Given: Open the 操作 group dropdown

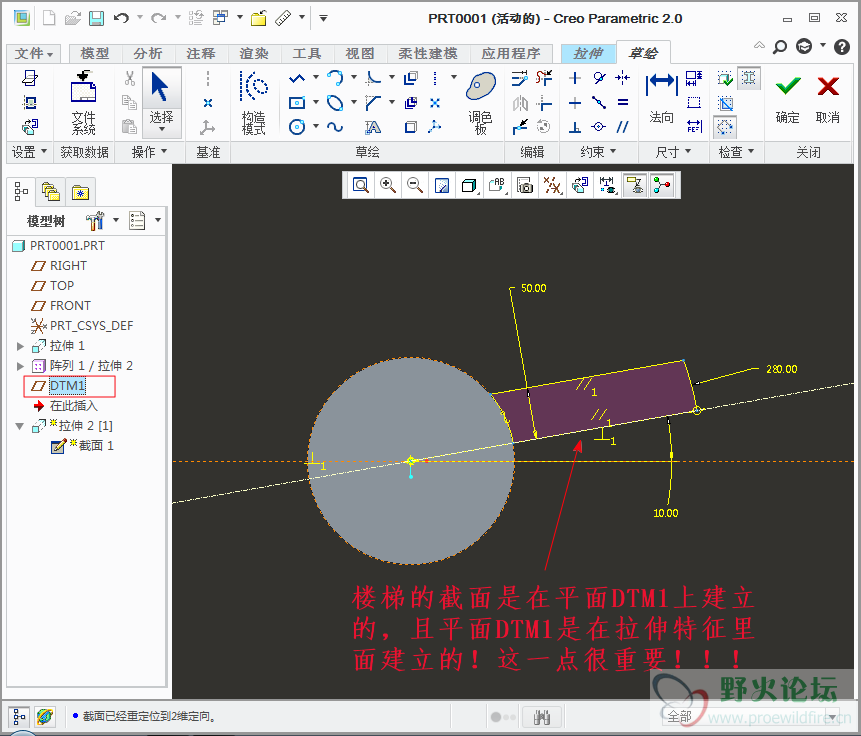Looking at the screenshot, I should point(149,152).
